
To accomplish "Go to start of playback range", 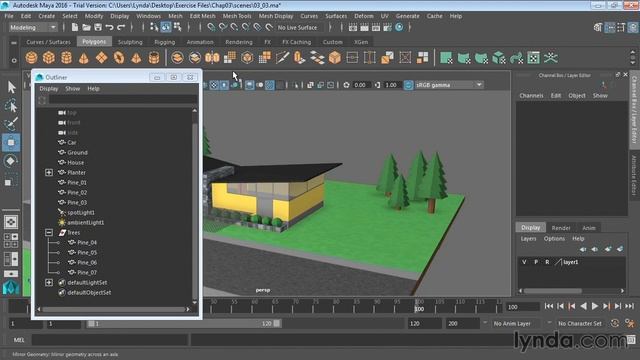I will point(549,306).
